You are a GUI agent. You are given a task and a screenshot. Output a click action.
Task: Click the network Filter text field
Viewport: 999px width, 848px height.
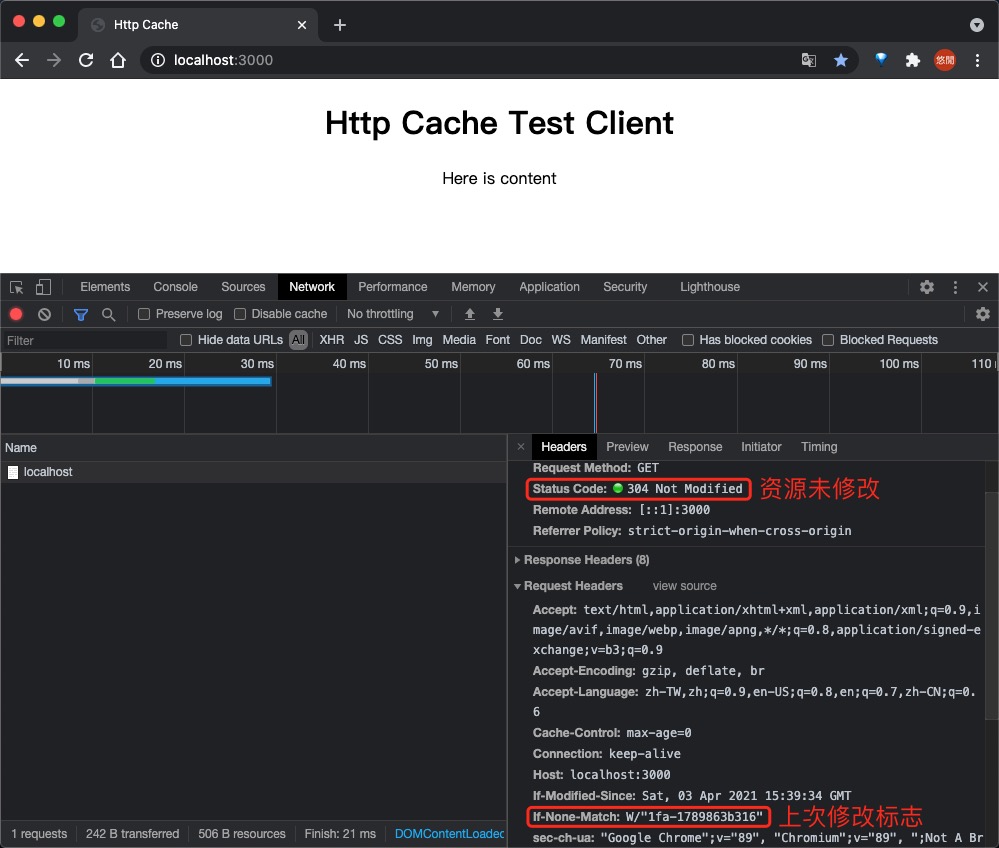pos(85,341)
